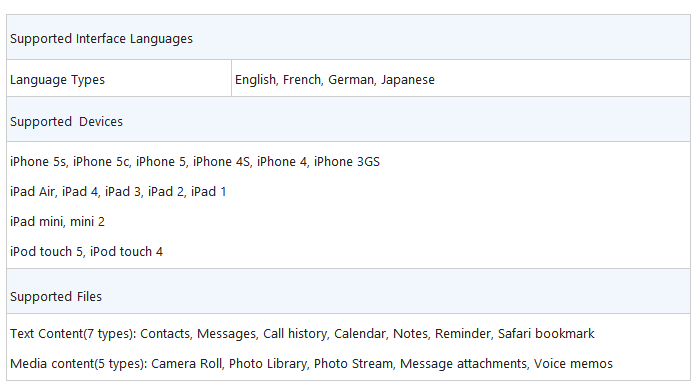Click the iPad mini, mini 2 line
699x390 pixels.
click(57, 222)
